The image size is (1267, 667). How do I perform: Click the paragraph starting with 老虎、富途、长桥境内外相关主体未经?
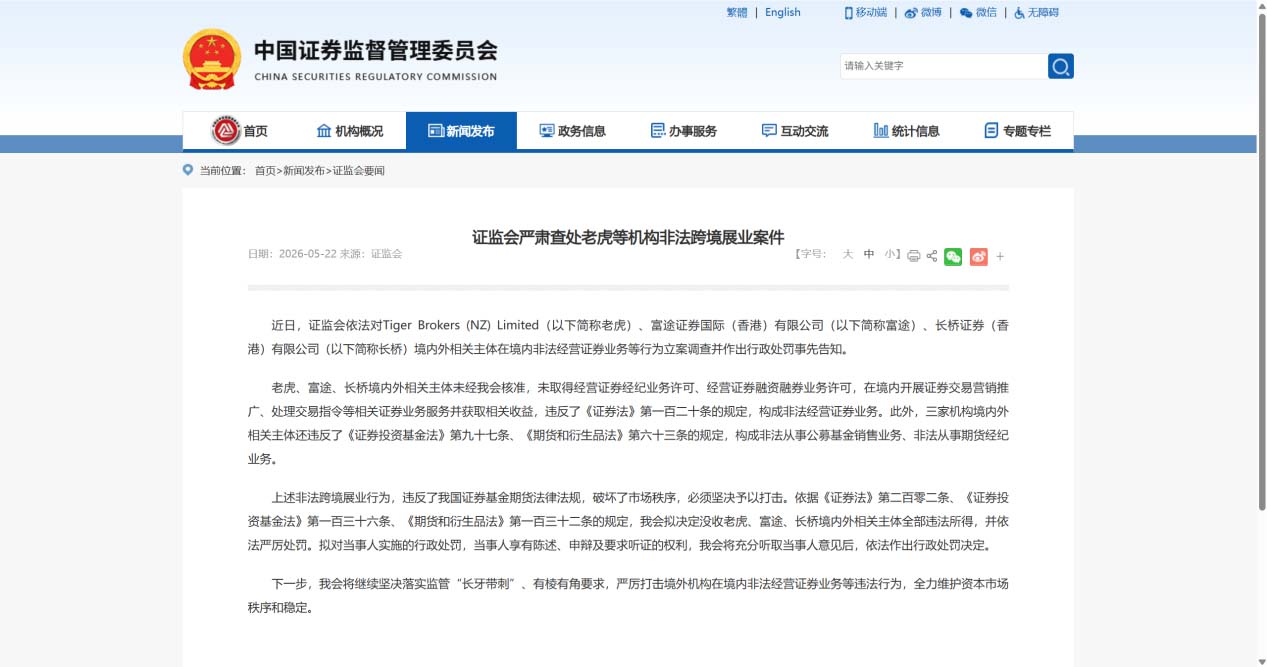pyautogui.click(x=628, y=423)
